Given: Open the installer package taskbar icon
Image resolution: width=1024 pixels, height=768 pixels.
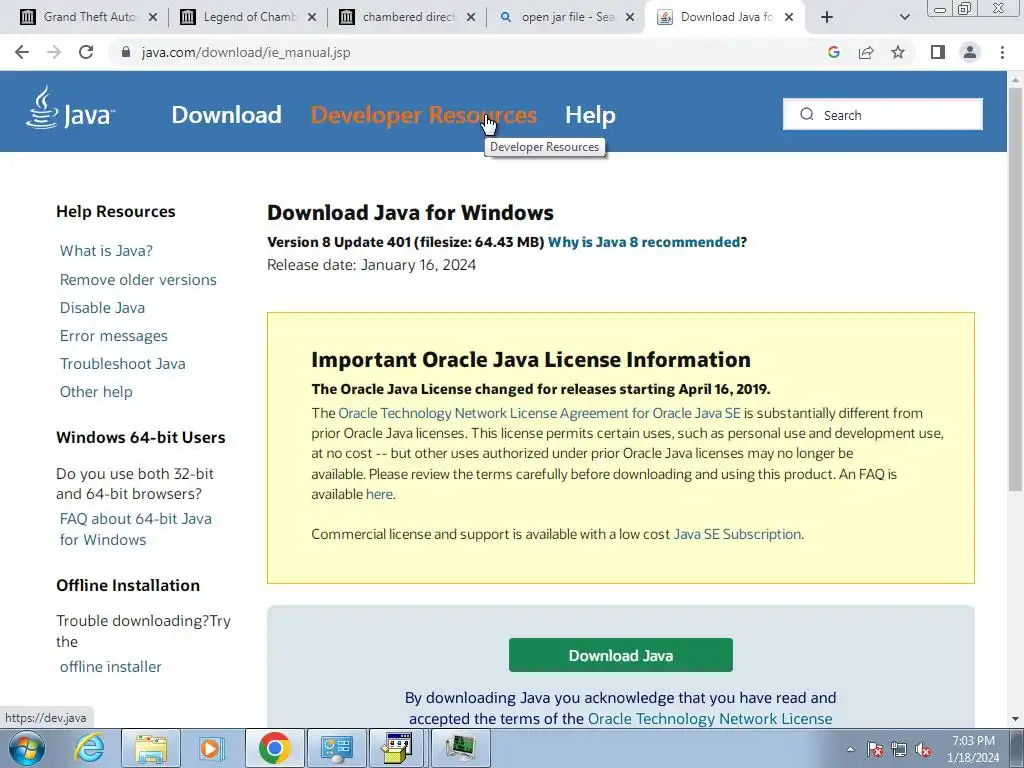Looking at the screenshot, I should click(x=398, y=748).
